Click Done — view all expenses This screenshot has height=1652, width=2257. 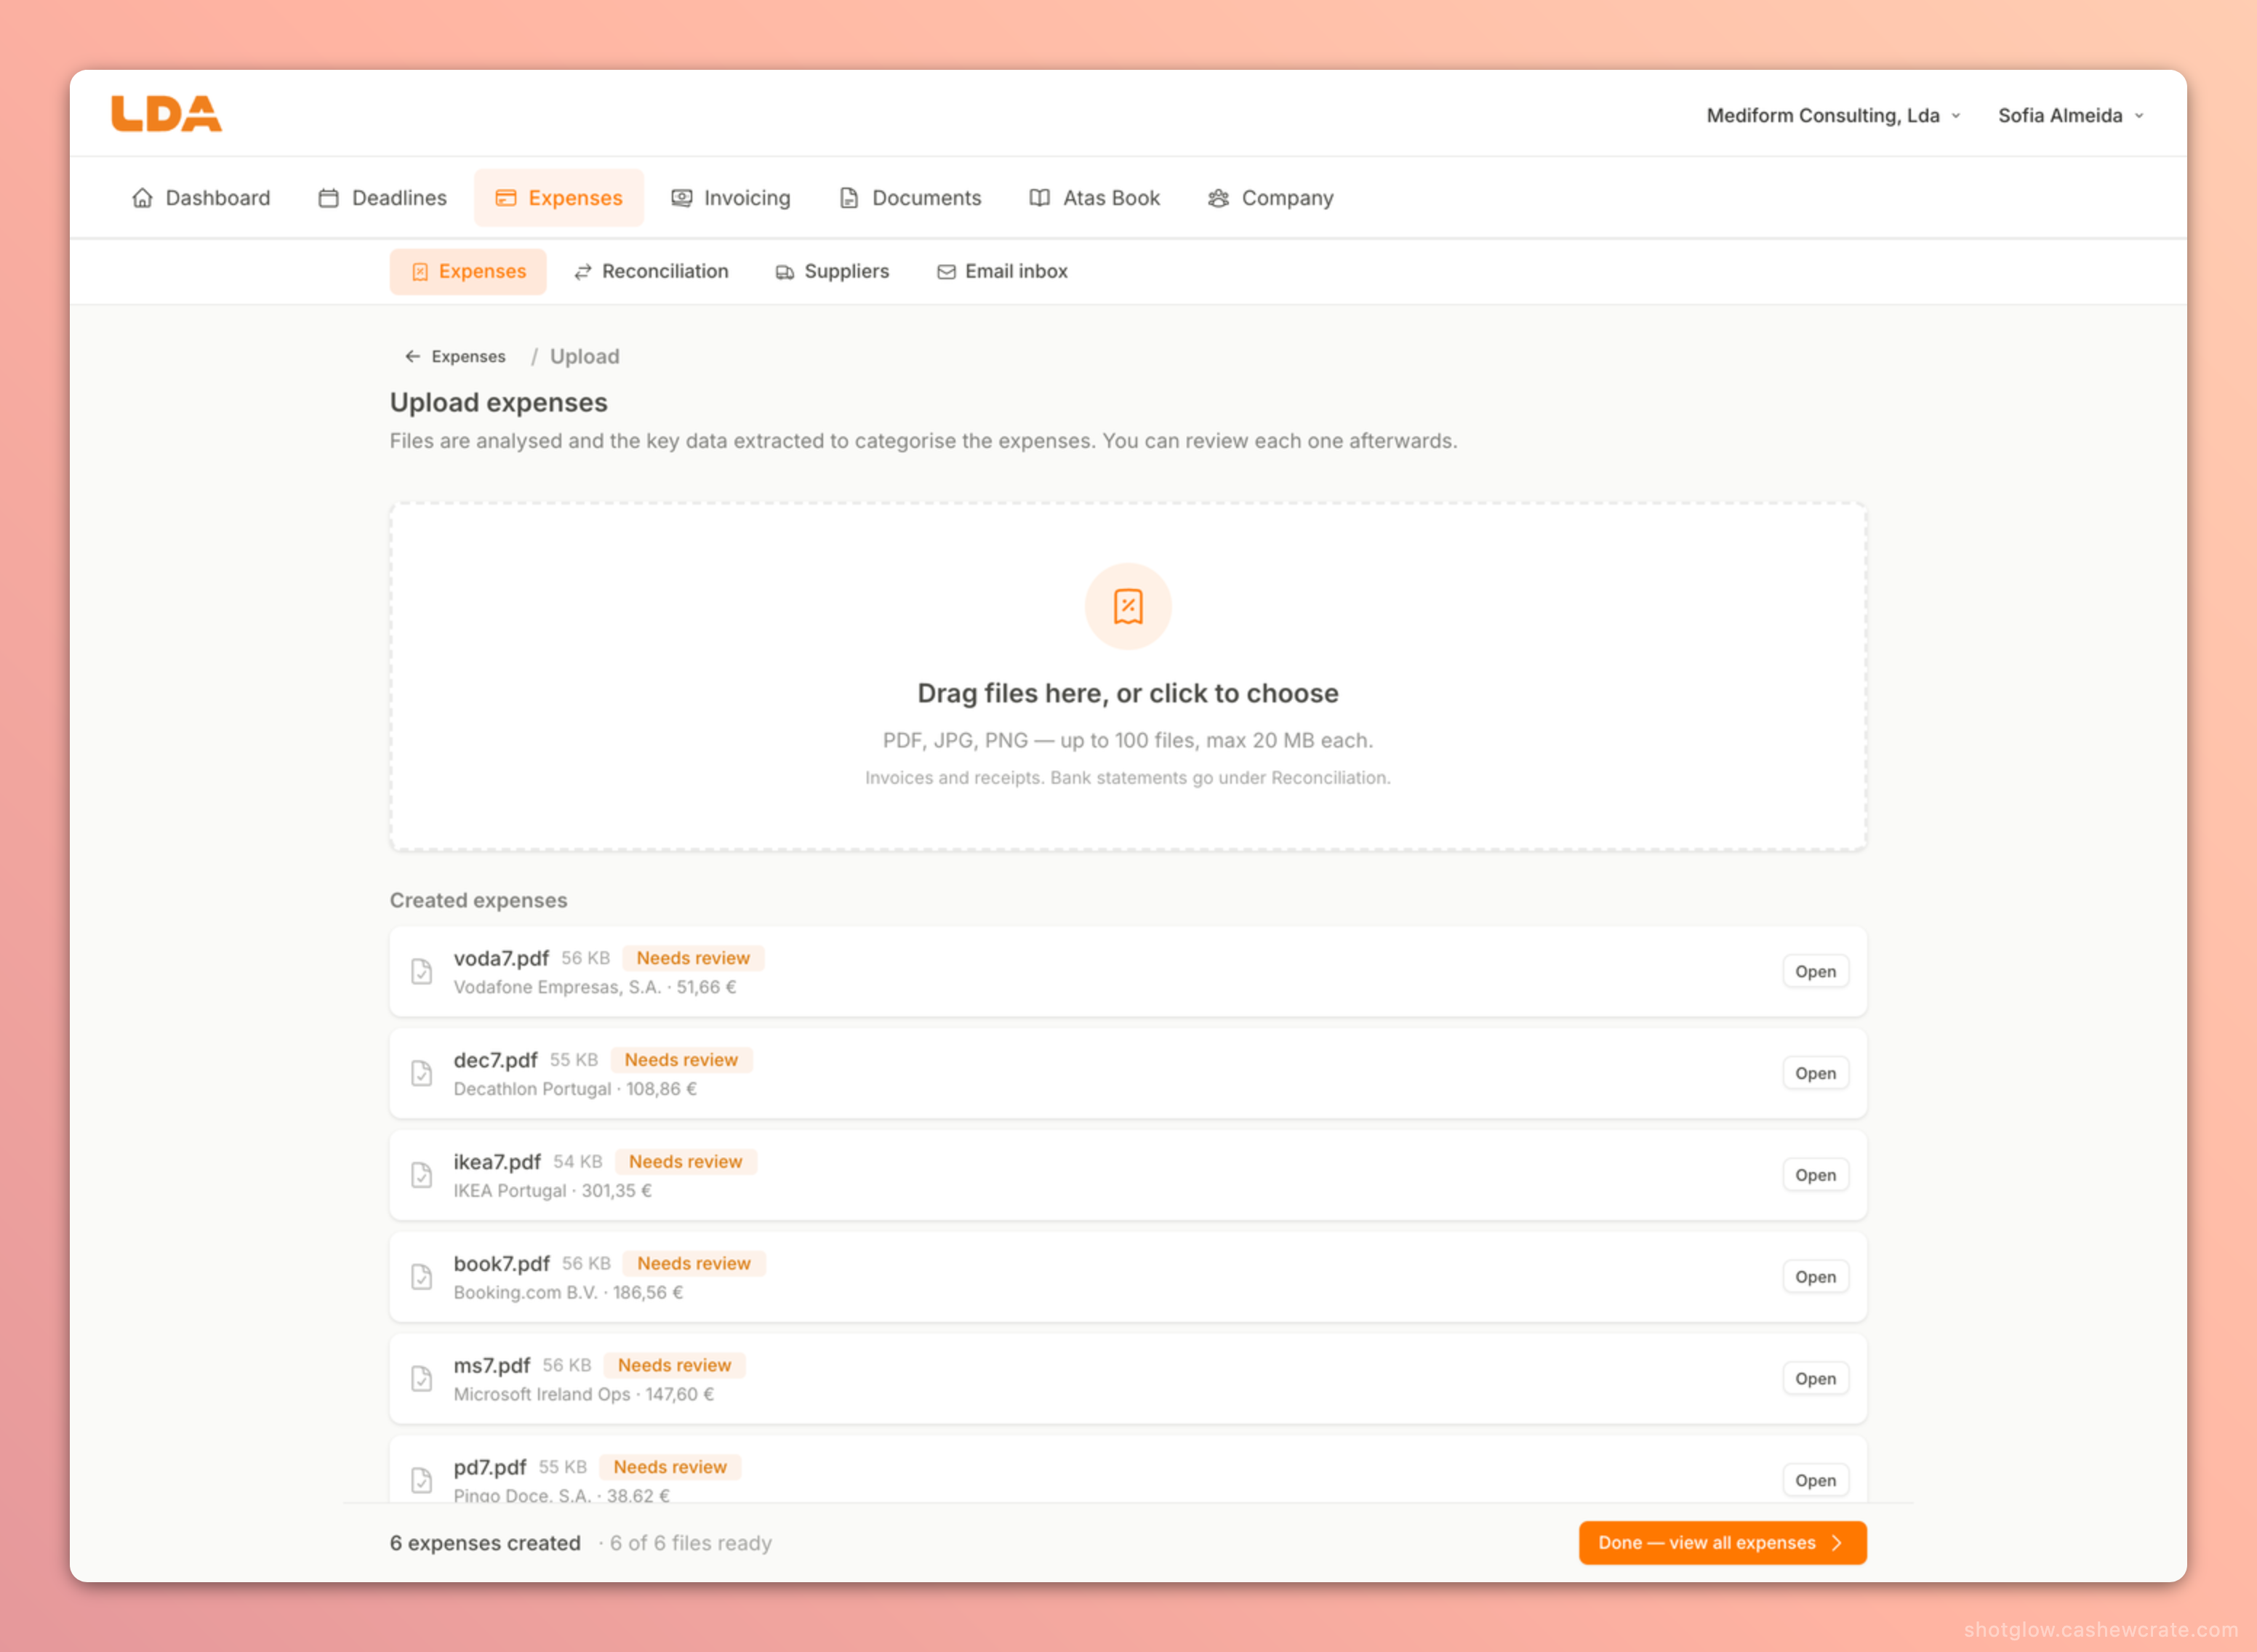pos(1722,1543)
